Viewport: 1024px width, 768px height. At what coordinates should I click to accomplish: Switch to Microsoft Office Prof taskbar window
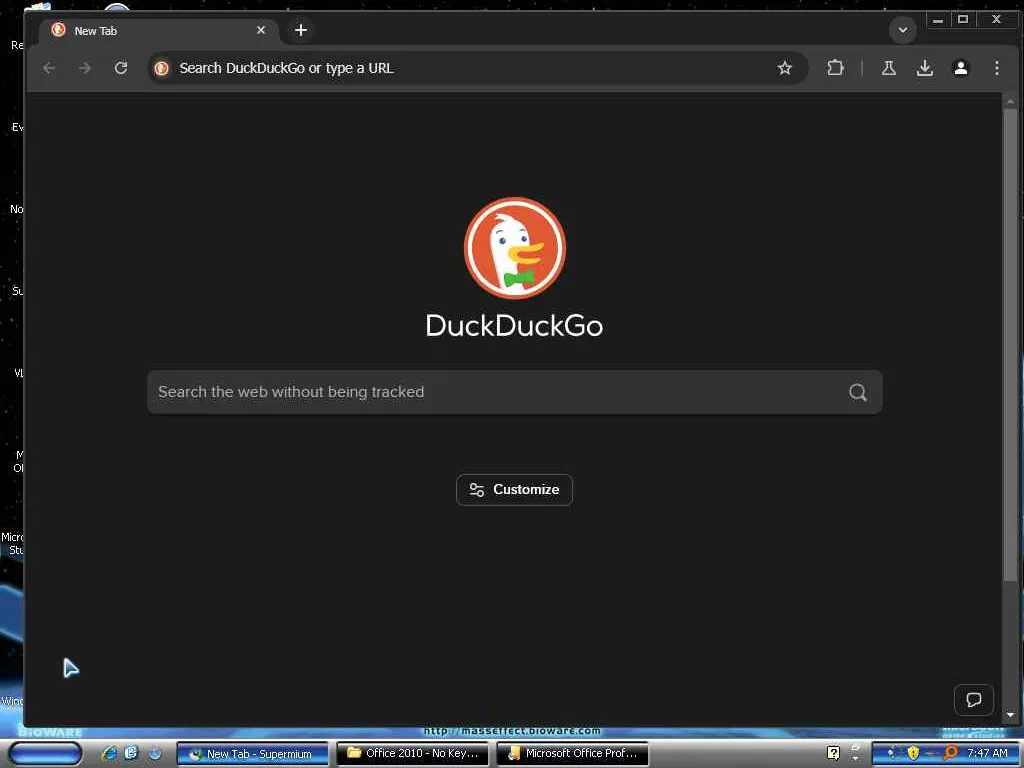click(x=573, y=754)
